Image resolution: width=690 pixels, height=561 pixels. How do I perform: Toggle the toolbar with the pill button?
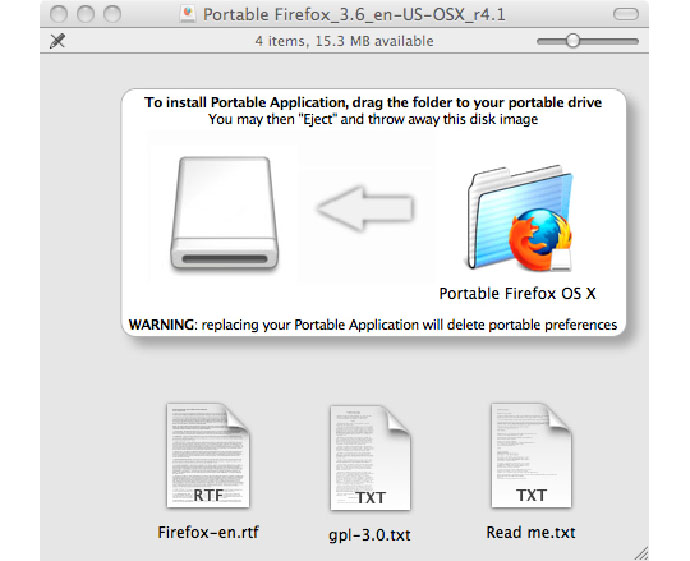click(625, 15)
